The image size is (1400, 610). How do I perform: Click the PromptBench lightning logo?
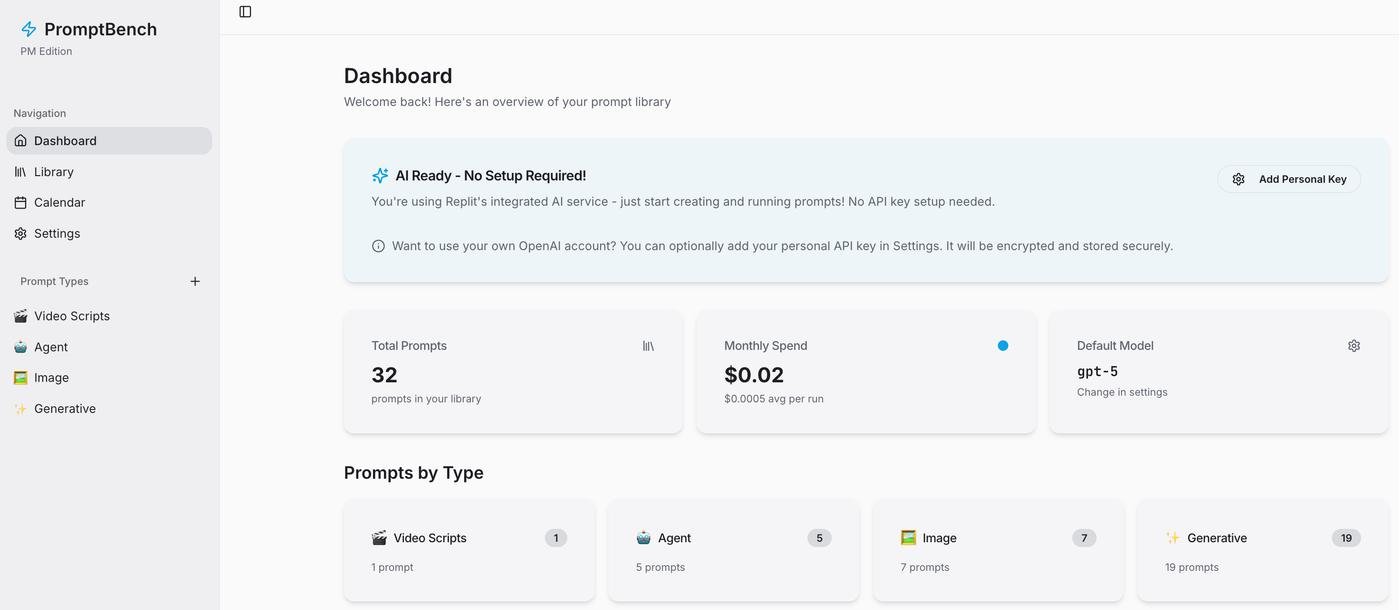coord(29,30)
